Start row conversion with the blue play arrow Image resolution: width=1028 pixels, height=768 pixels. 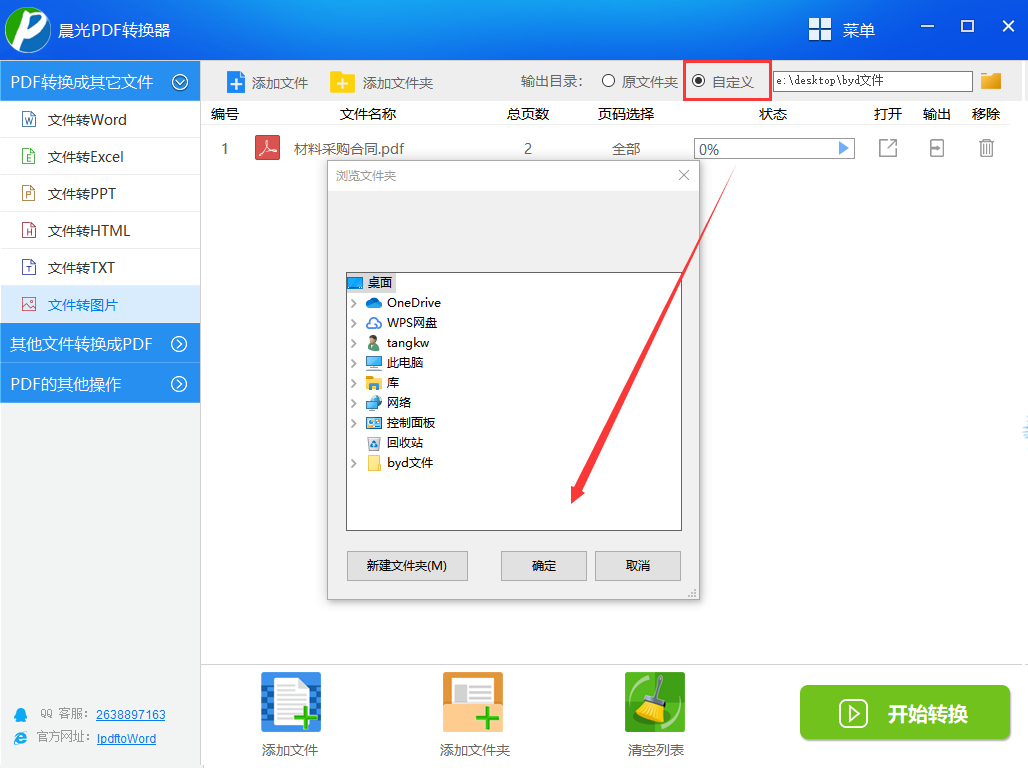pos(844,148)
